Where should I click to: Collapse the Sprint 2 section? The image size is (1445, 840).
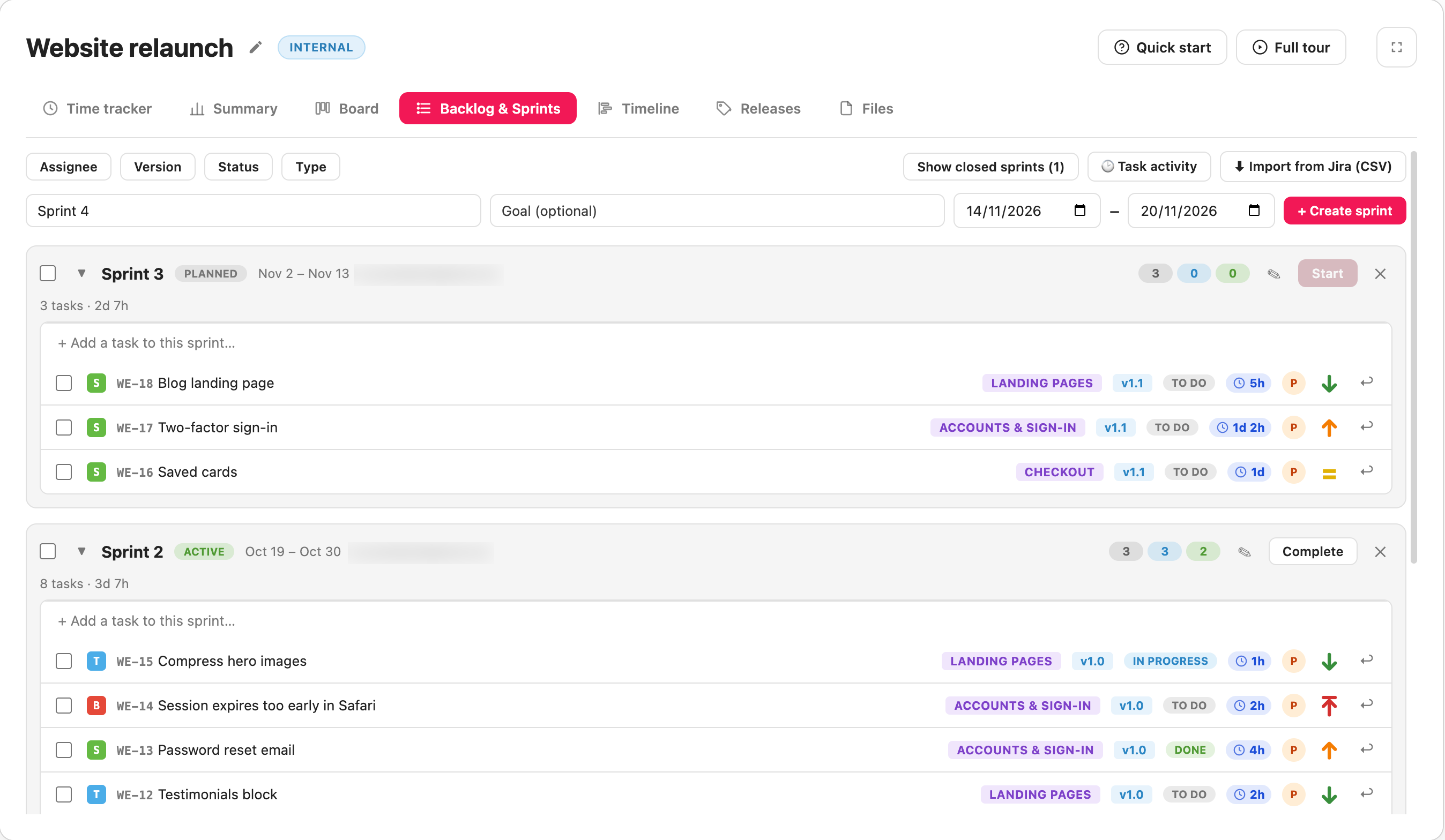tap(81, 551)
